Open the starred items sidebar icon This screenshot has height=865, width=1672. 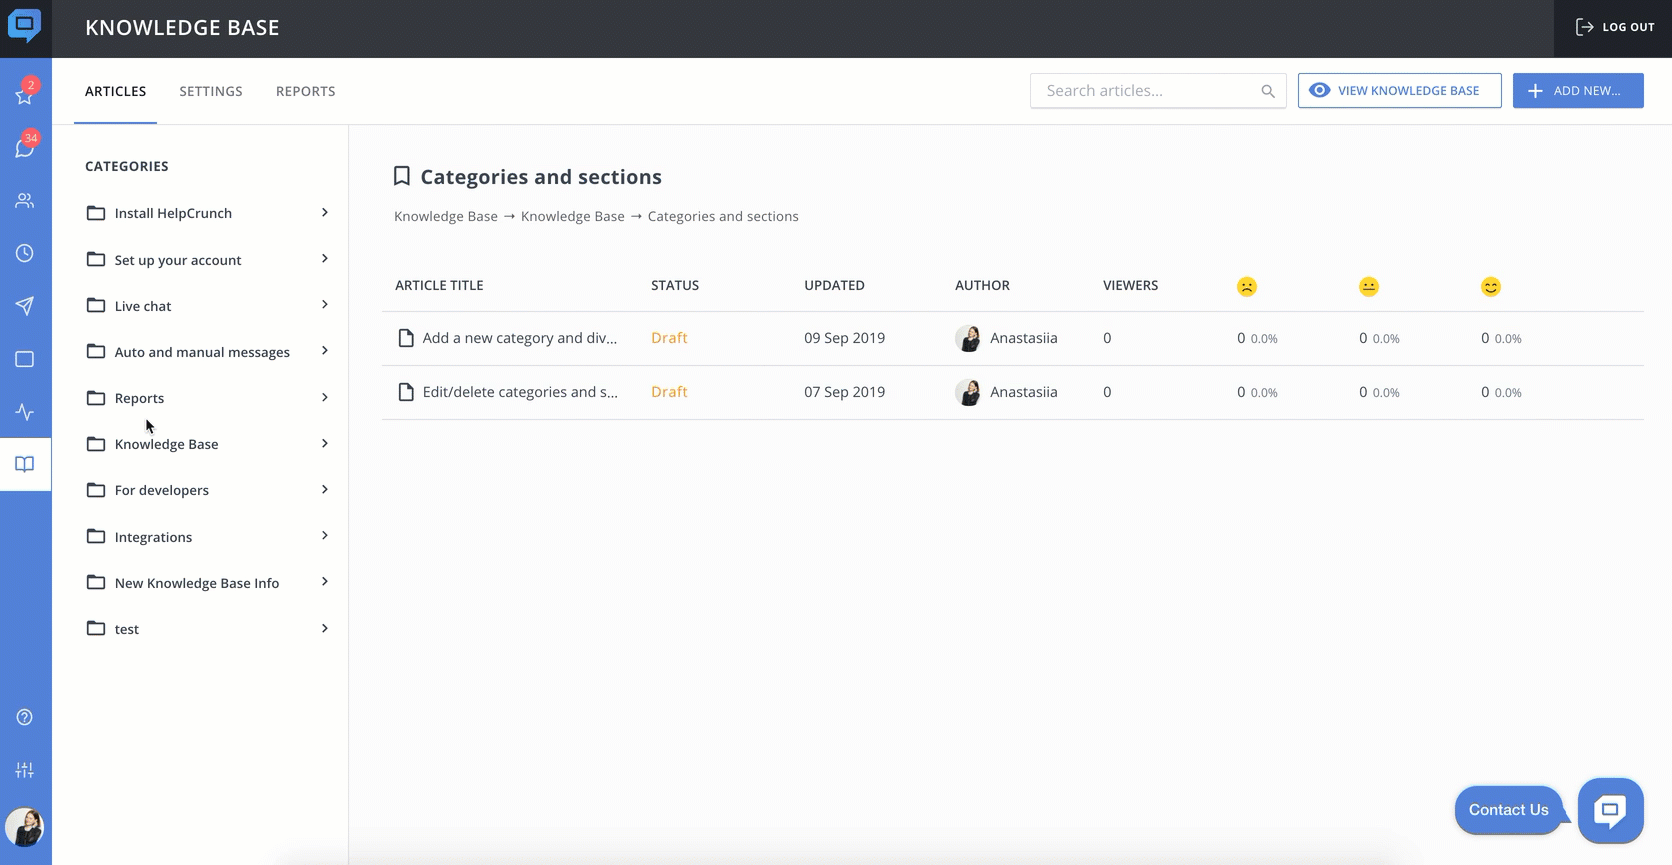[x=25, y=95]
